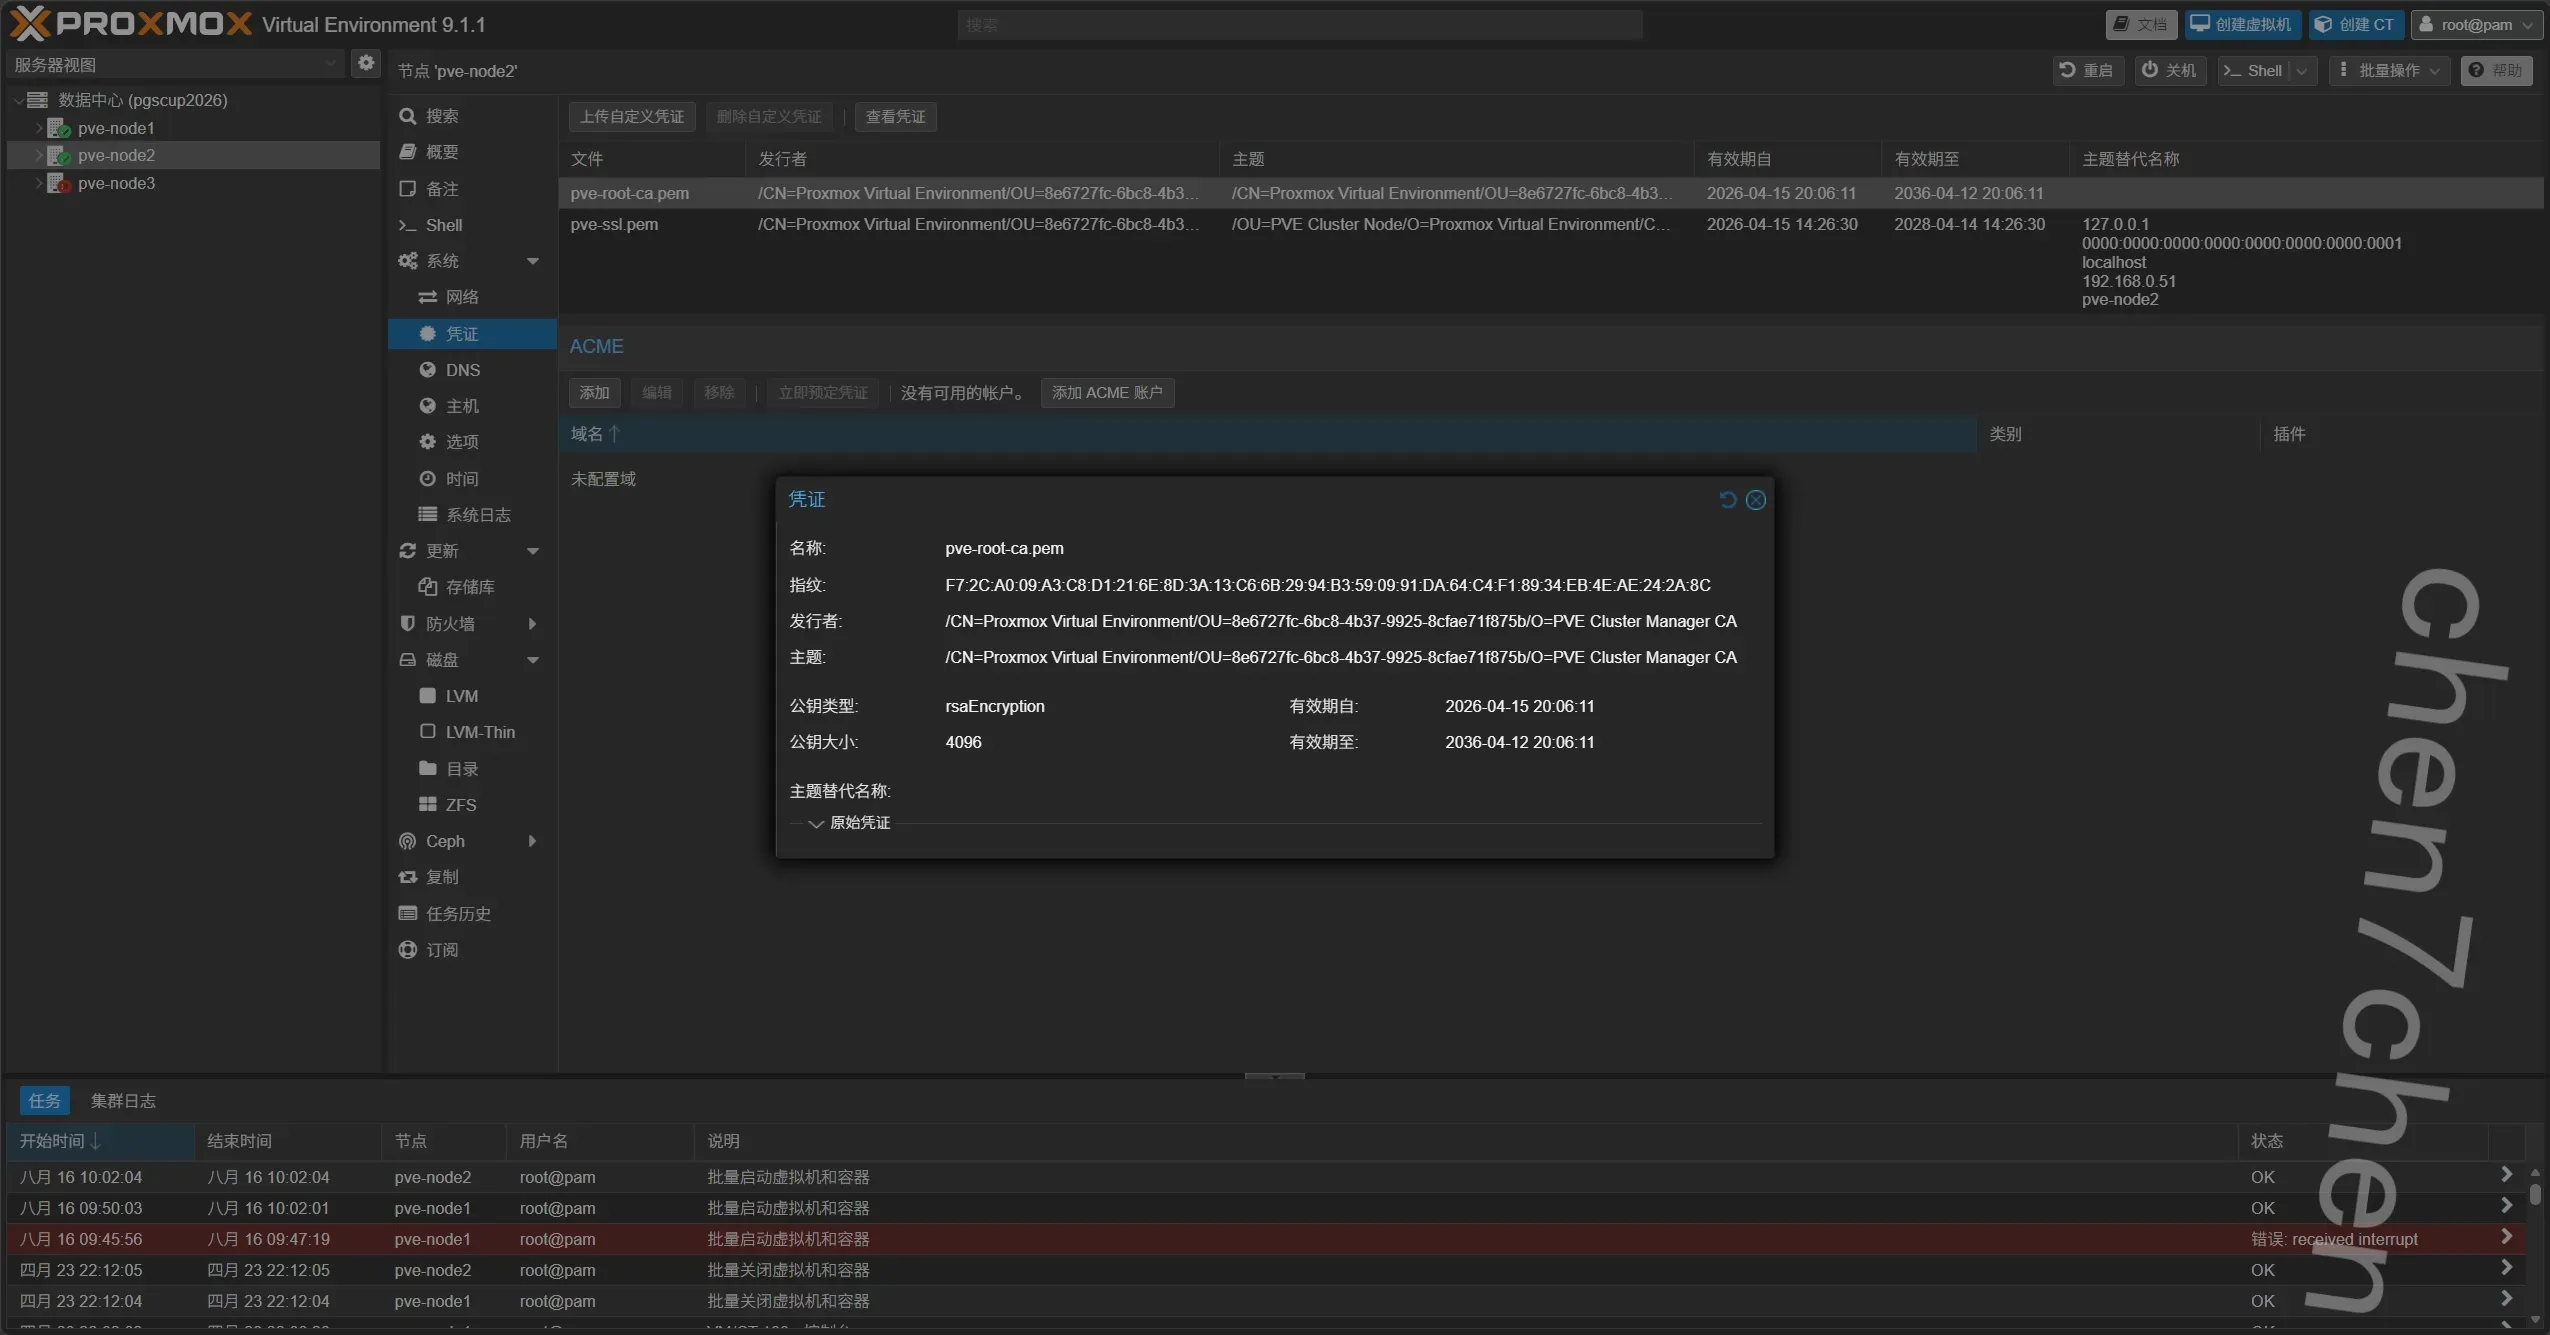Click the server view settings gear icon
2550x1335 pixels.
[x=366, y=63]
